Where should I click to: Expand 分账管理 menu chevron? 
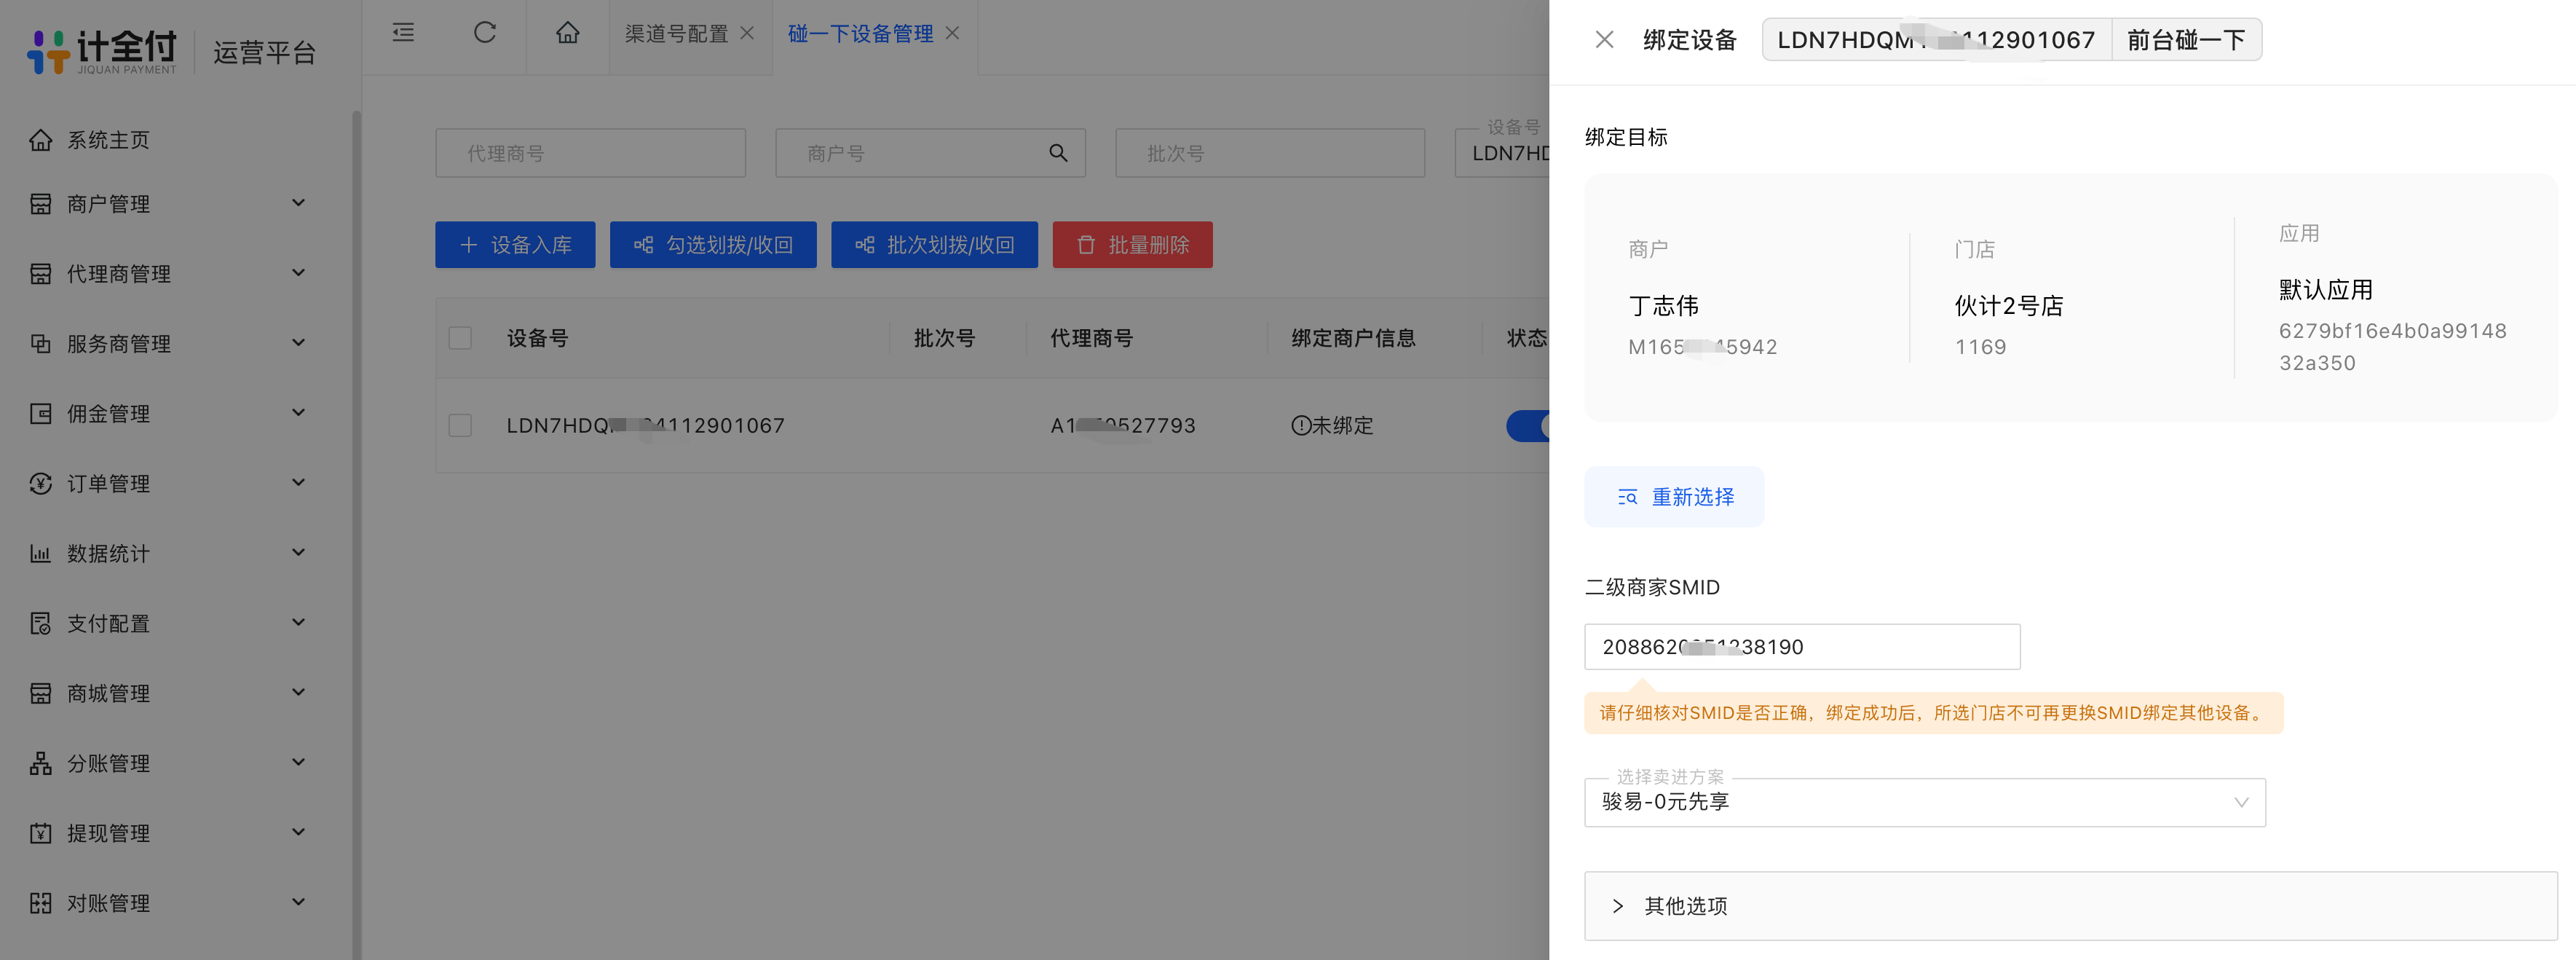pyautogui.click(x=298, y=763)
